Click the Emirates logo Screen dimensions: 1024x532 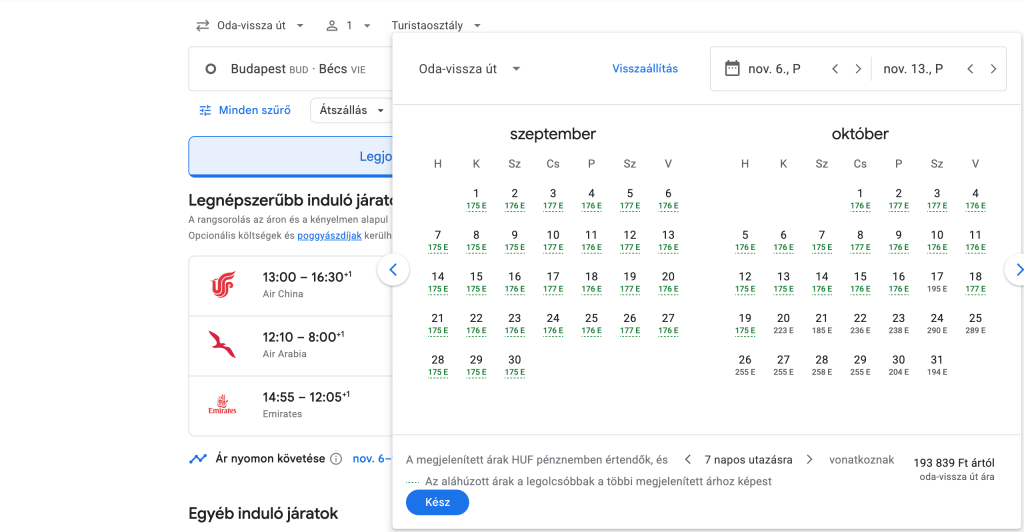point(222,404)
